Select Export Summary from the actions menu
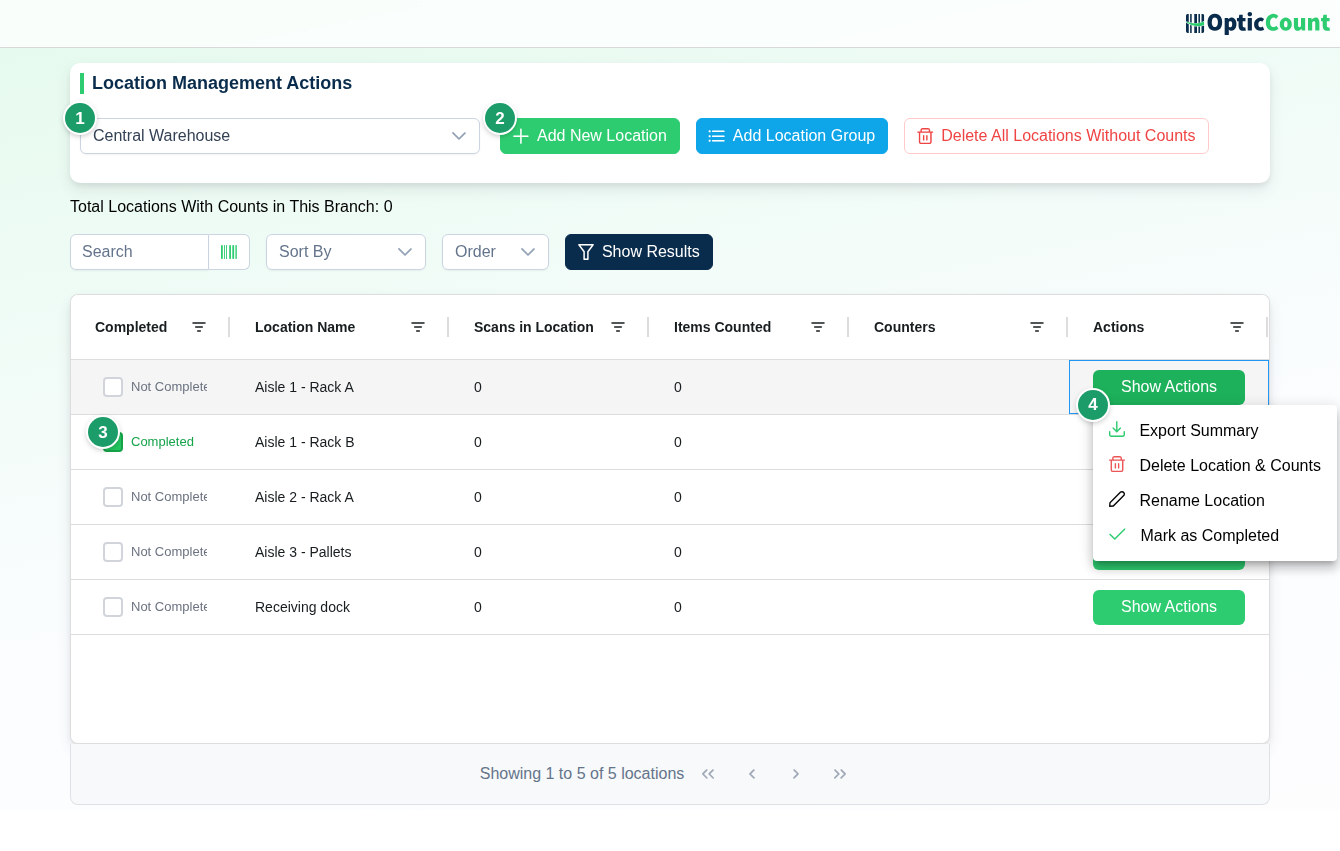1340x851 pixels. click(x=1215, y=431)
